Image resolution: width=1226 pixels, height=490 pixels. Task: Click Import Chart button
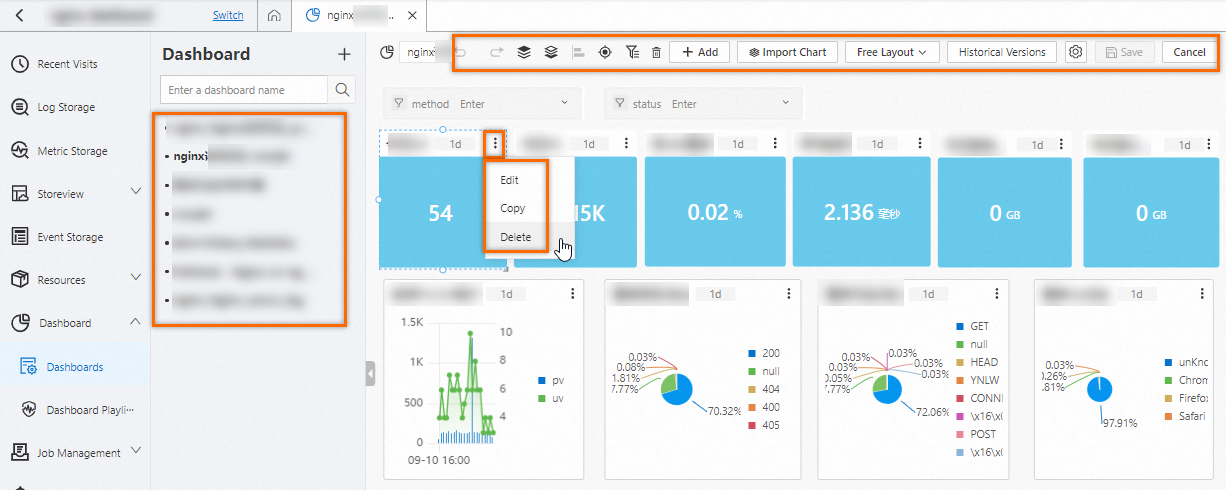point(788,52)
